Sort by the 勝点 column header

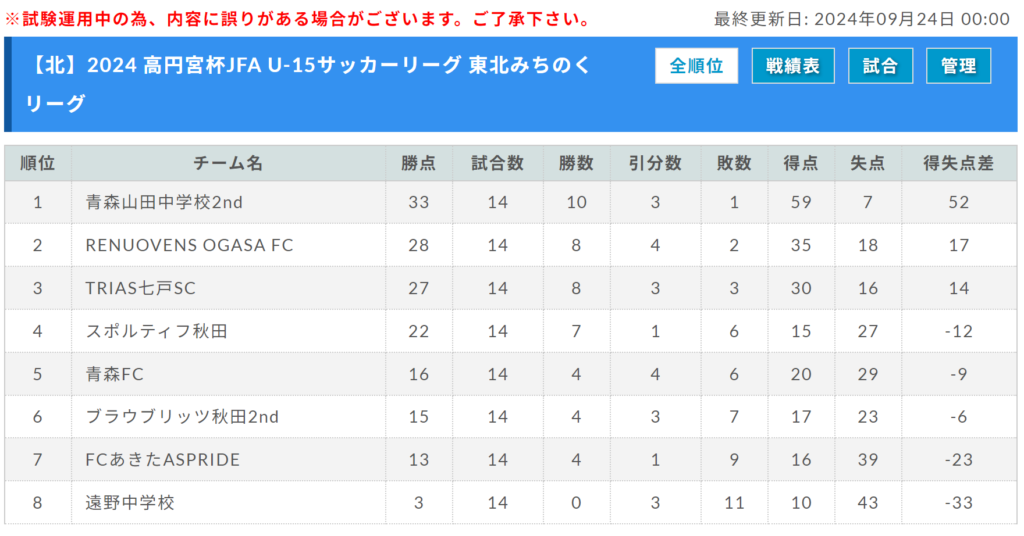419,163
